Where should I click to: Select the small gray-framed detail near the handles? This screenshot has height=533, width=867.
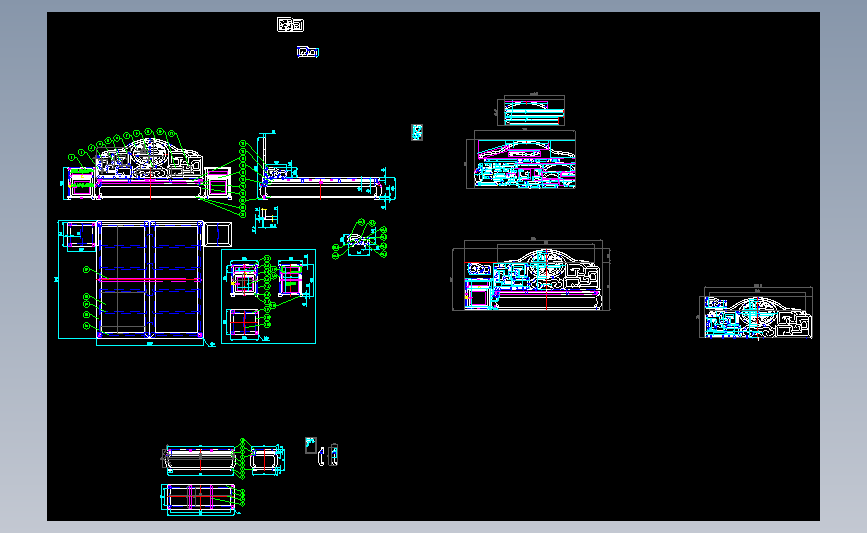point(311,445)
